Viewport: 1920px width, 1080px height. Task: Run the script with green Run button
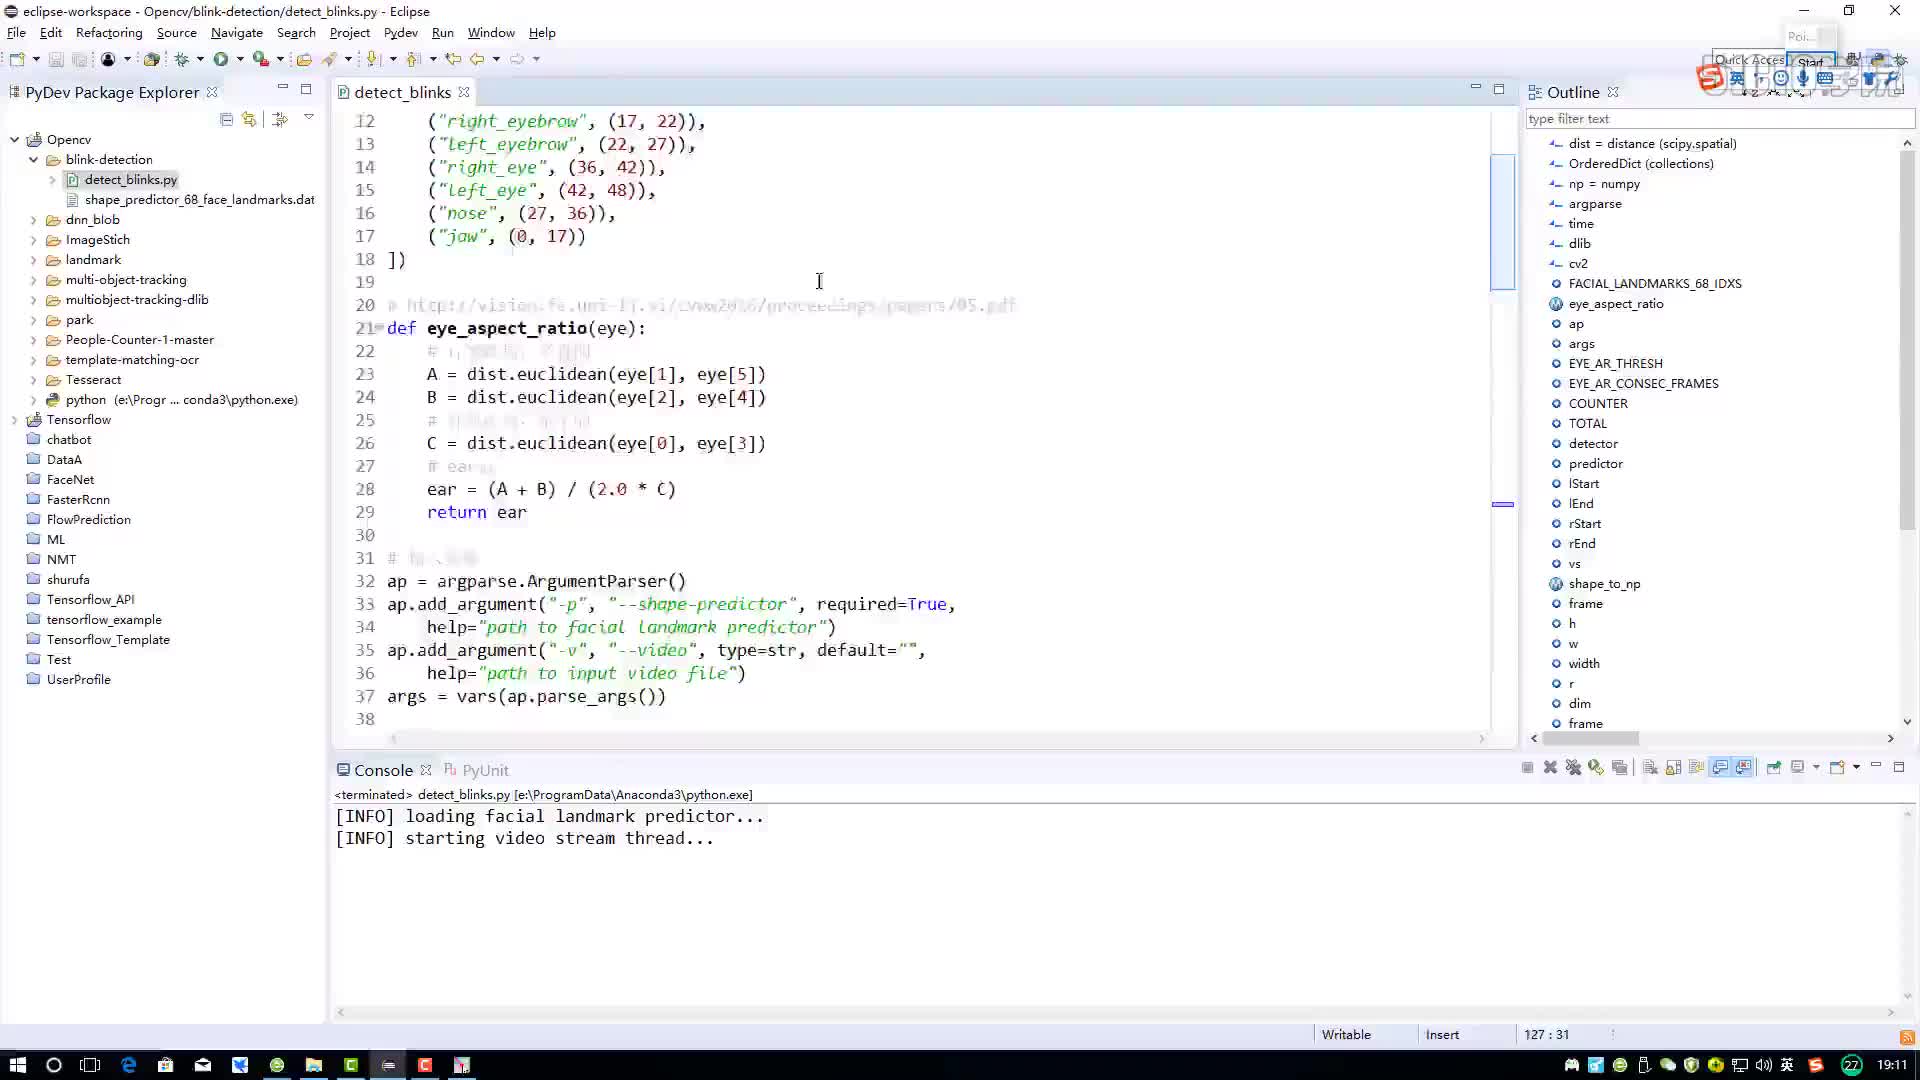click(220, 59)
